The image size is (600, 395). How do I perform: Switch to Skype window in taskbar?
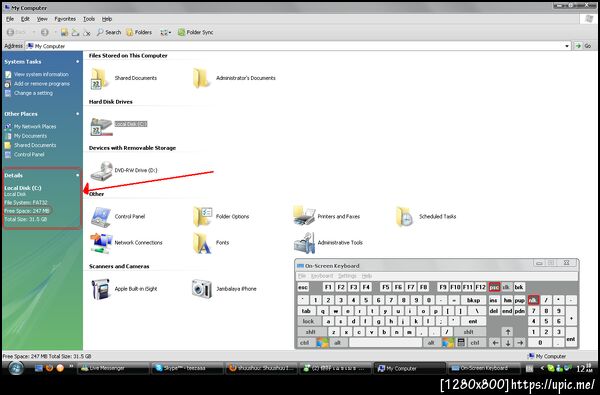187,368
